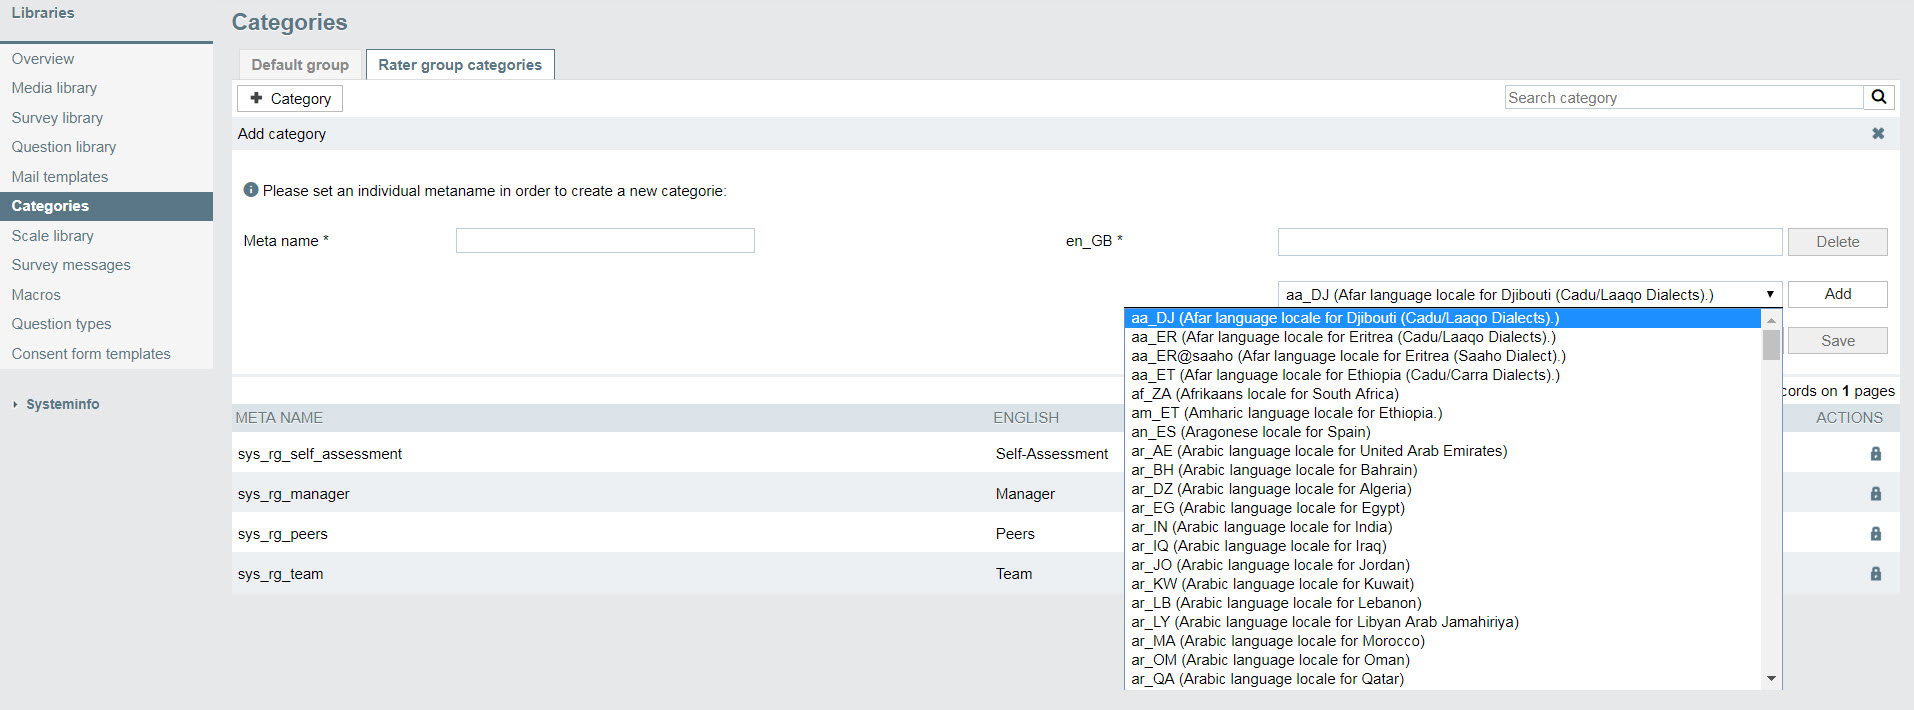This screenshot has height=710, width=1914.
Task: Open Consent form templates
Action: [x=106, y=354]
